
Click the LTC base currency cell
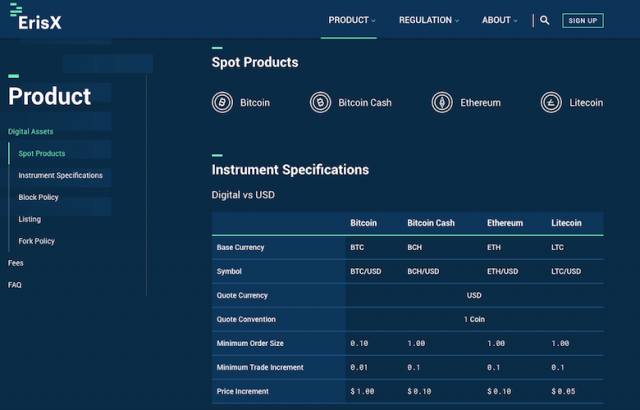(557, 247)
